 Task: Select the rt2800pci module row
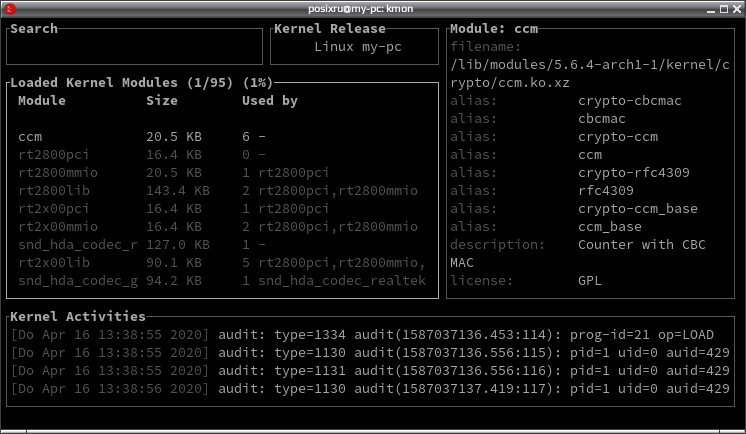point(222,155)
